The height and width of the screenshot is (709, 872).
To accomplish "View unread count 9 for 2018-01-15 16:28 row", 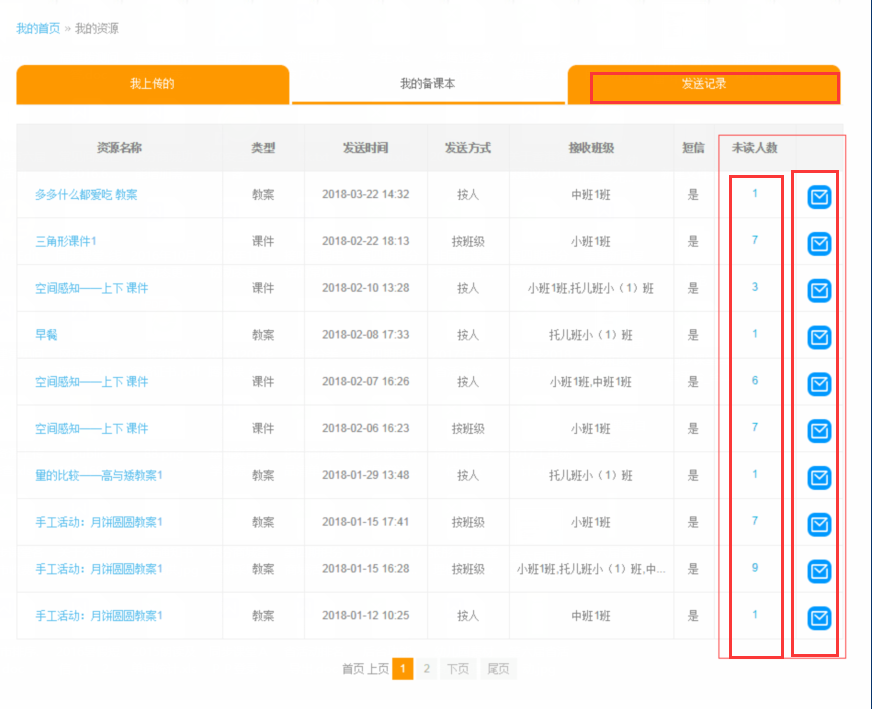I will (x=755, y=568).
